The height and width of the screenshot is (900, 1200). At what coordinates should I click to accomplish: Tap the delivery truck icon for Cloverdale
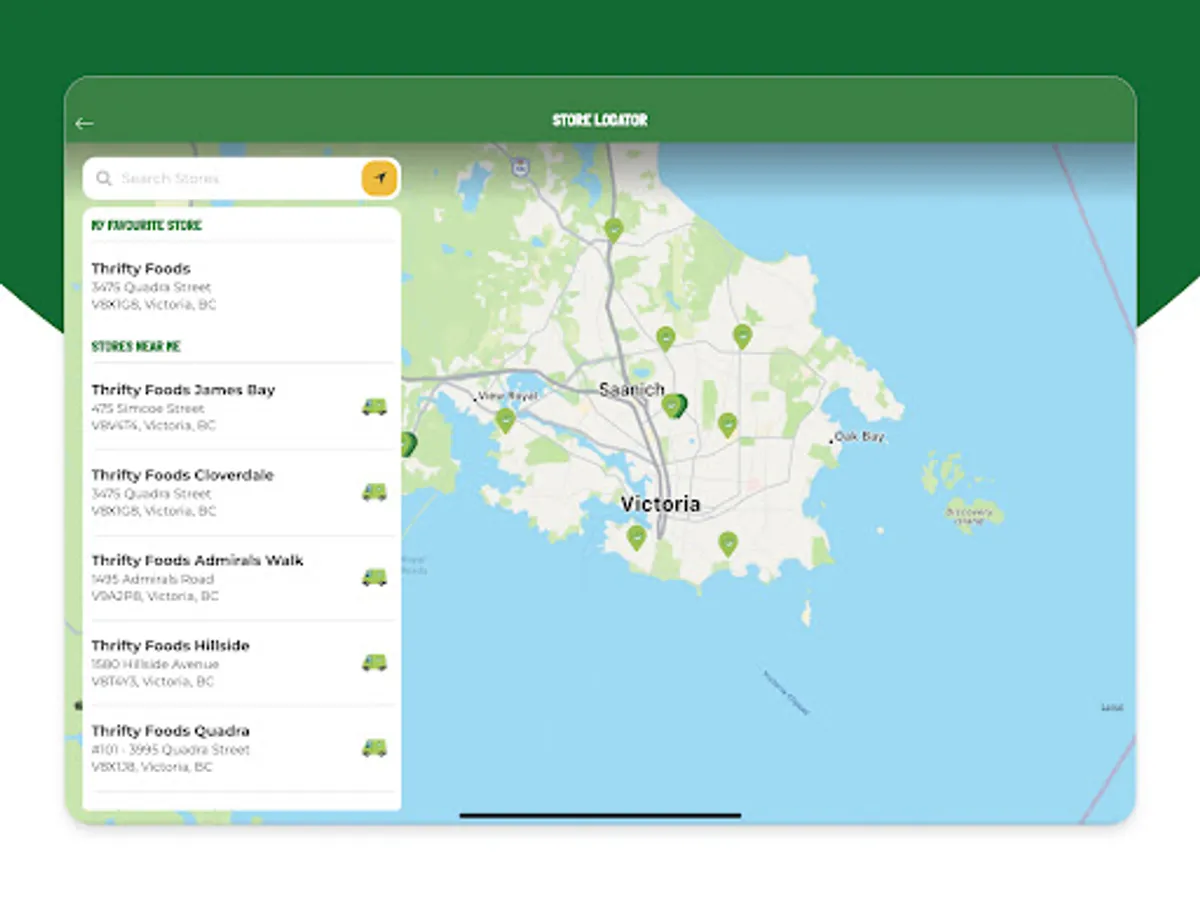(374, 492)
